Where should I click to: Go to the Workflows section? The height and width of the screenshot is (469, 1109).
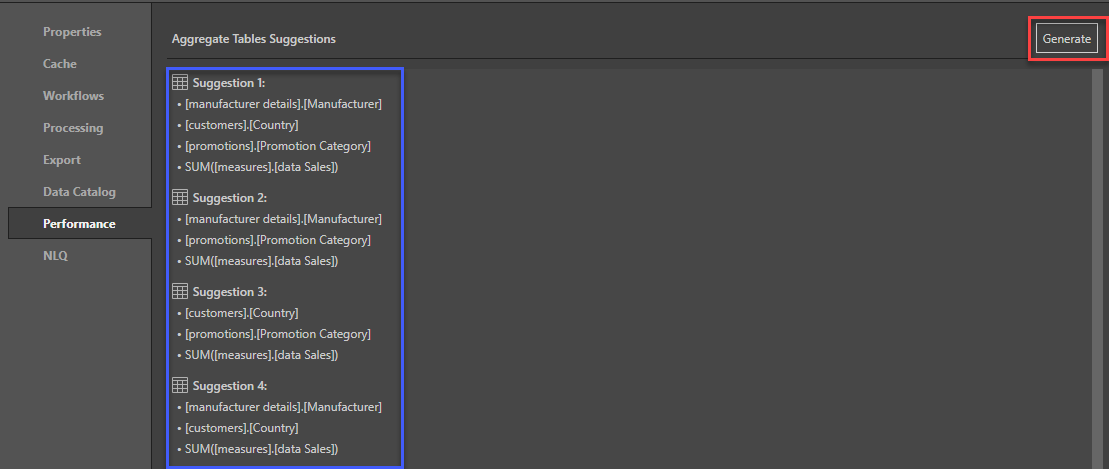coord(73,96)
